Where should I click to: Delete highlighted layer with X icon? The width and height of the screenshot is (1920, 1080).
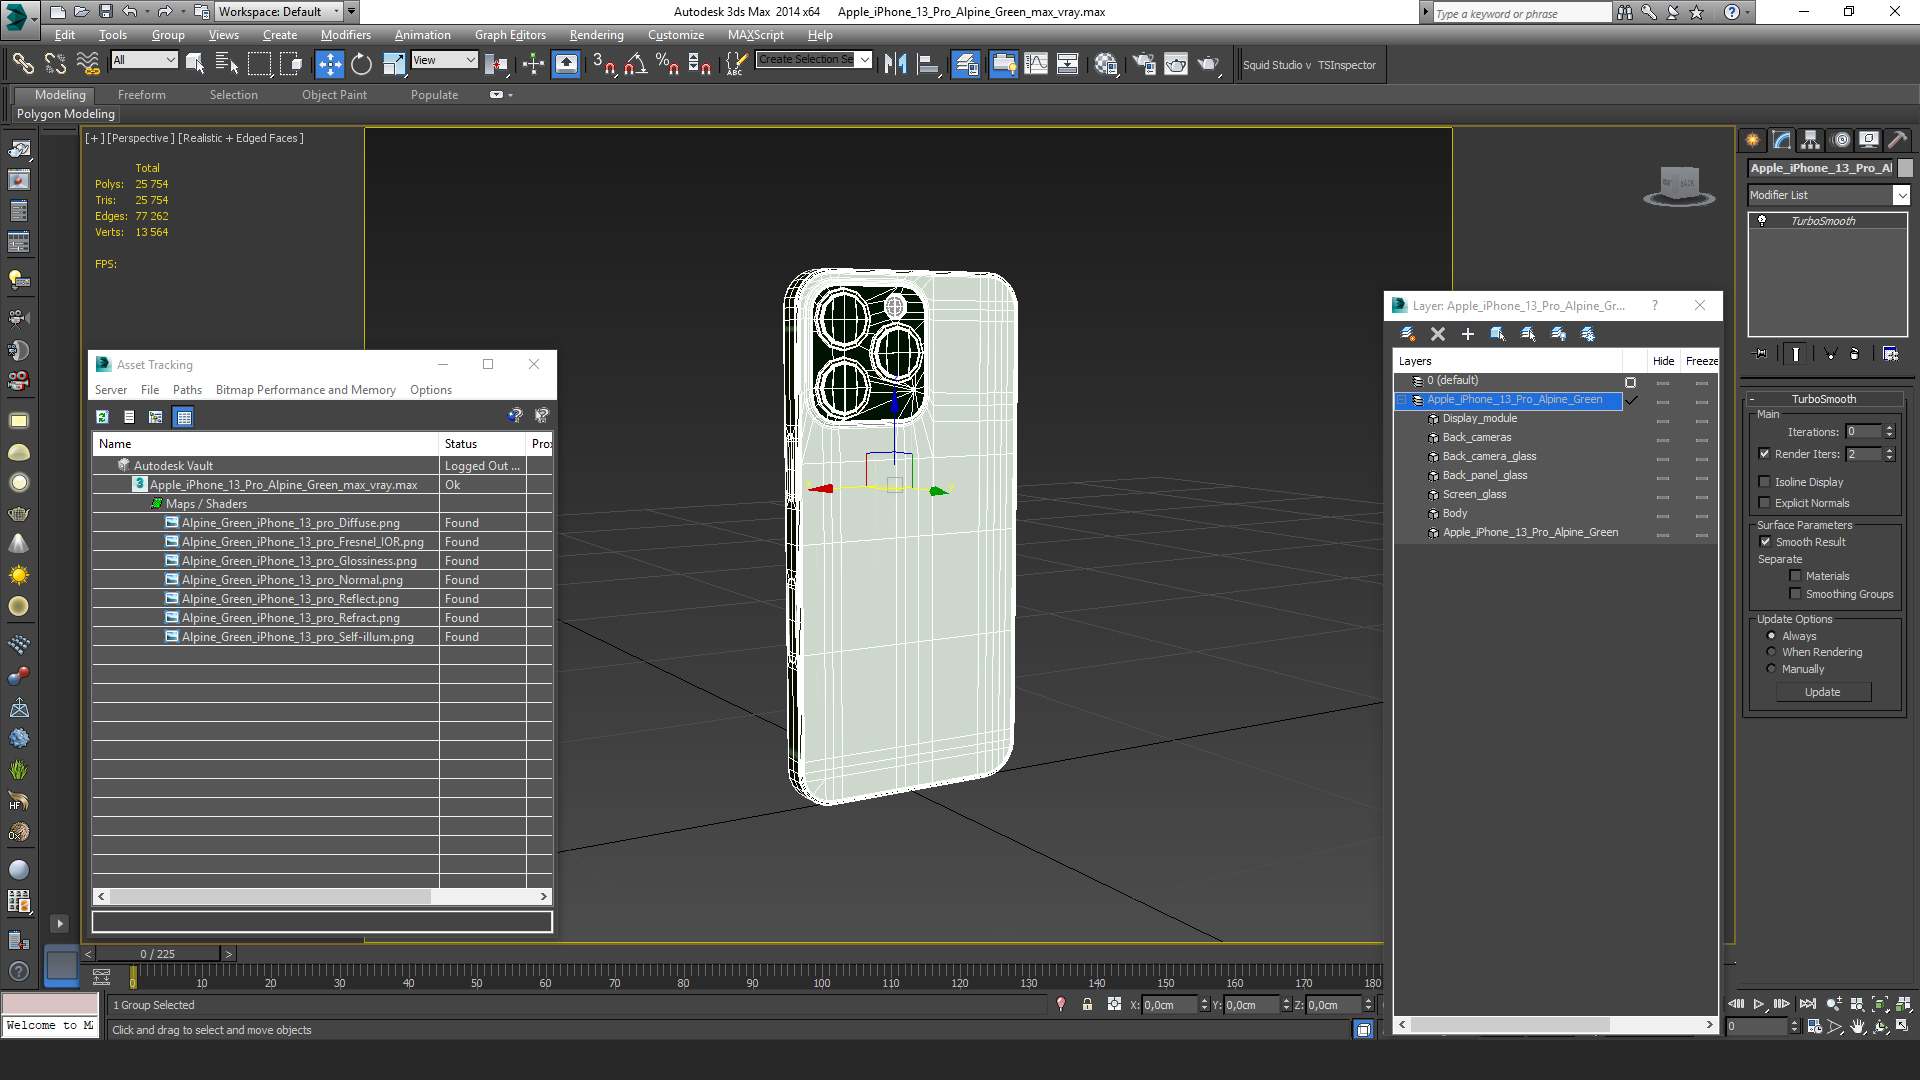click(x=1438, y=334)
